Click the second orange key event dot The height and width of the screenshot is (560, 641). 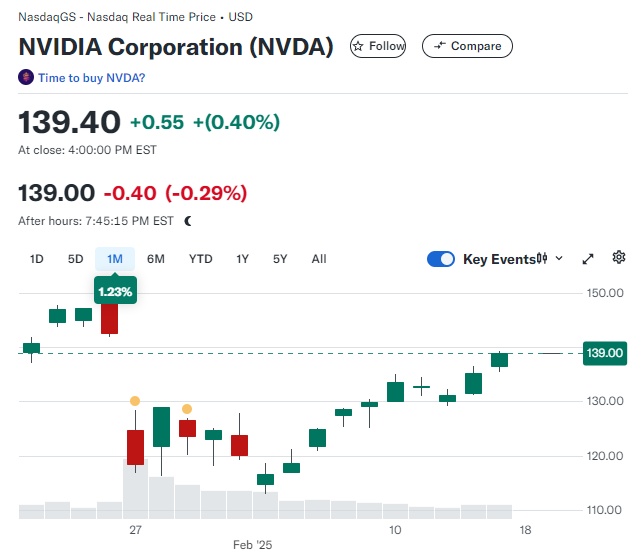187,409
